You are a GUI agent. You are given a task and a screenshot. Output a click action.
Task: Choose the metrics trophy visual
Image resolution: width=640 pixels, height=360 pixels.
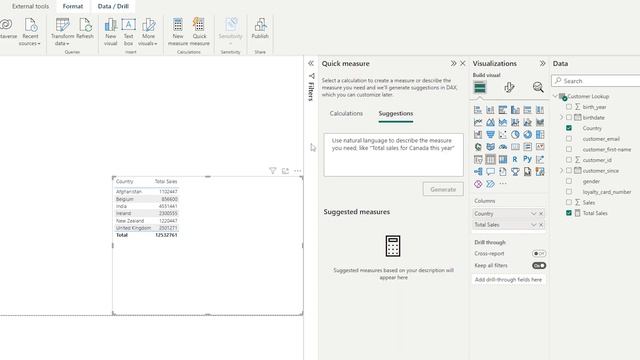515,171
